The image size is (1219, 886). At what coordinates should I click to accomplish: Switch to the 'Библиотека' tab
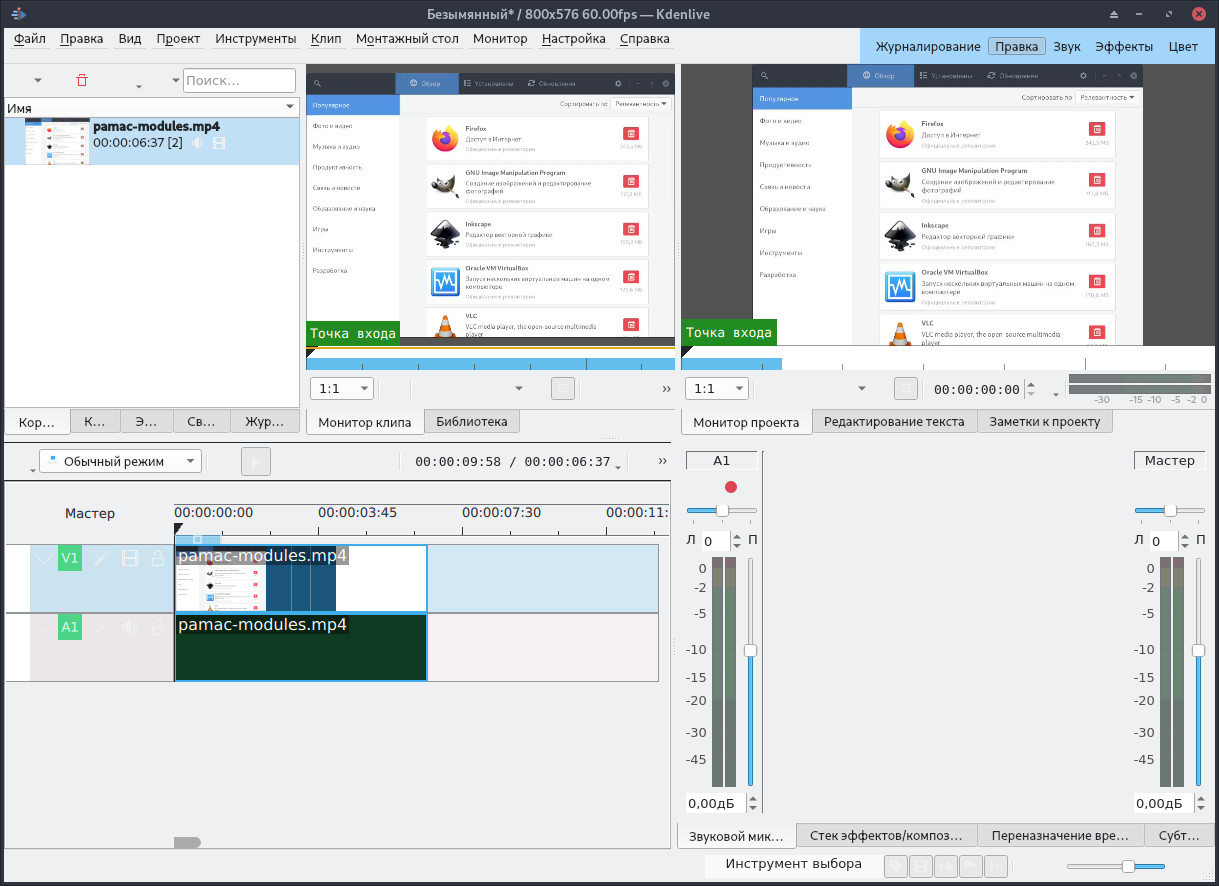[x=471, y=422]
